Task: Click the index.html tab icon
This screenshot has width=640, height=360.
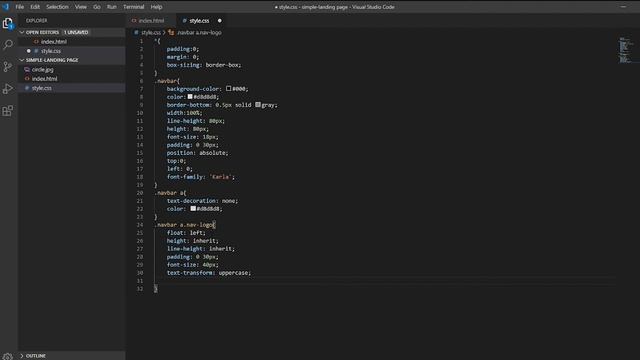Action: point(134,20)
